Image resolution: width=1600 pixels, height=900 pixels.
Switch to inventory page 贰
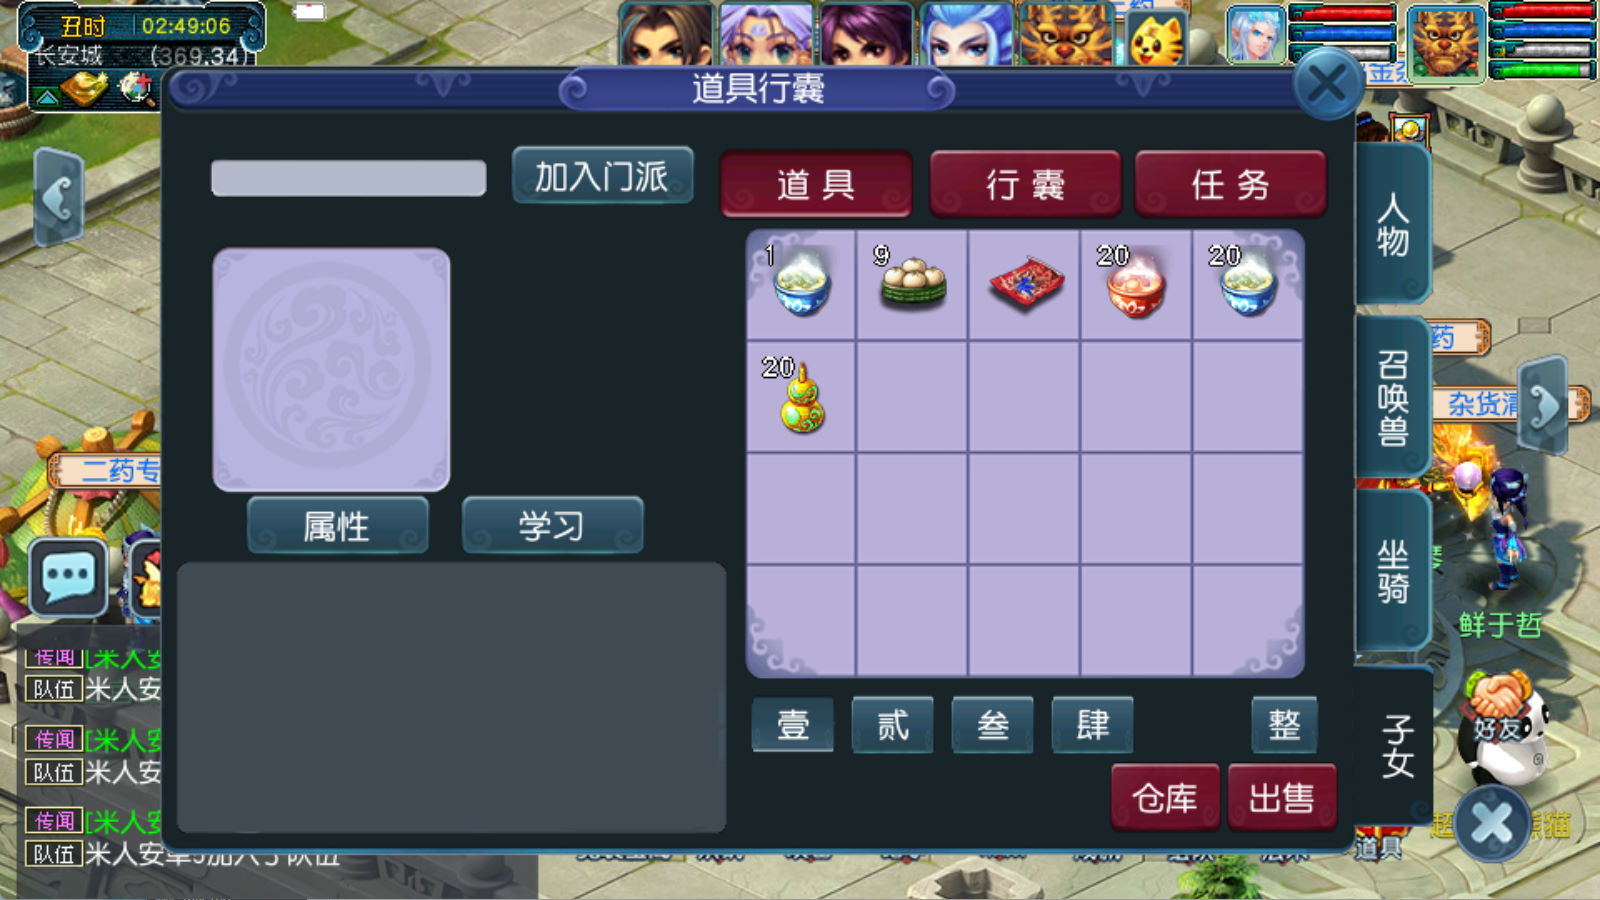click(x=893, y=724)
